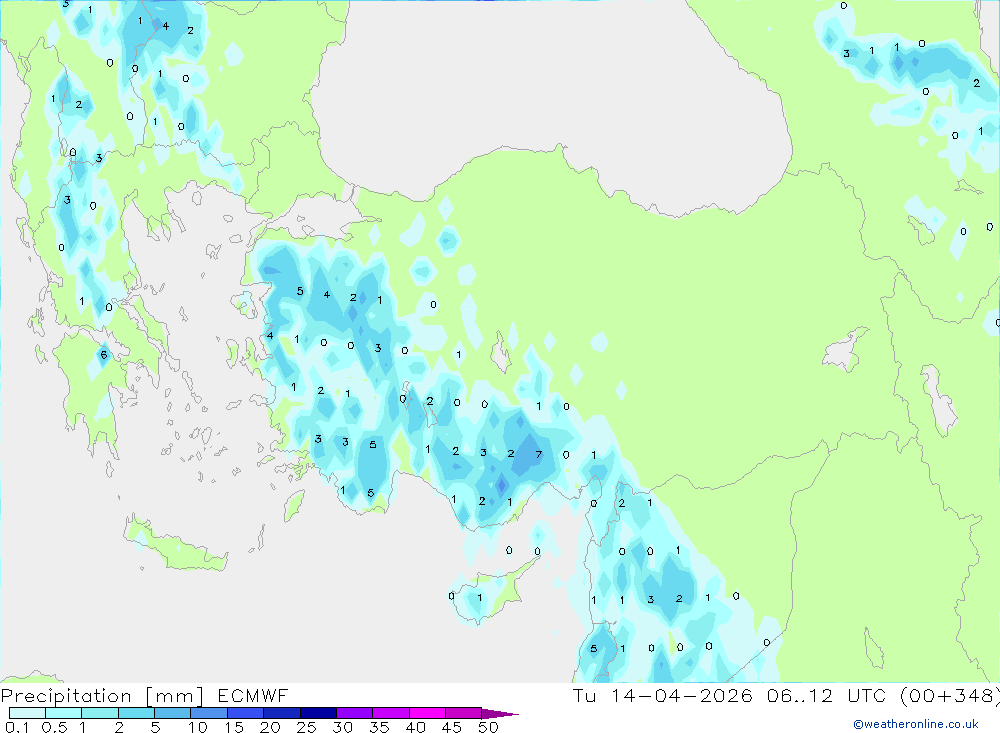Click the '30' legend scale label

(342, 727)
